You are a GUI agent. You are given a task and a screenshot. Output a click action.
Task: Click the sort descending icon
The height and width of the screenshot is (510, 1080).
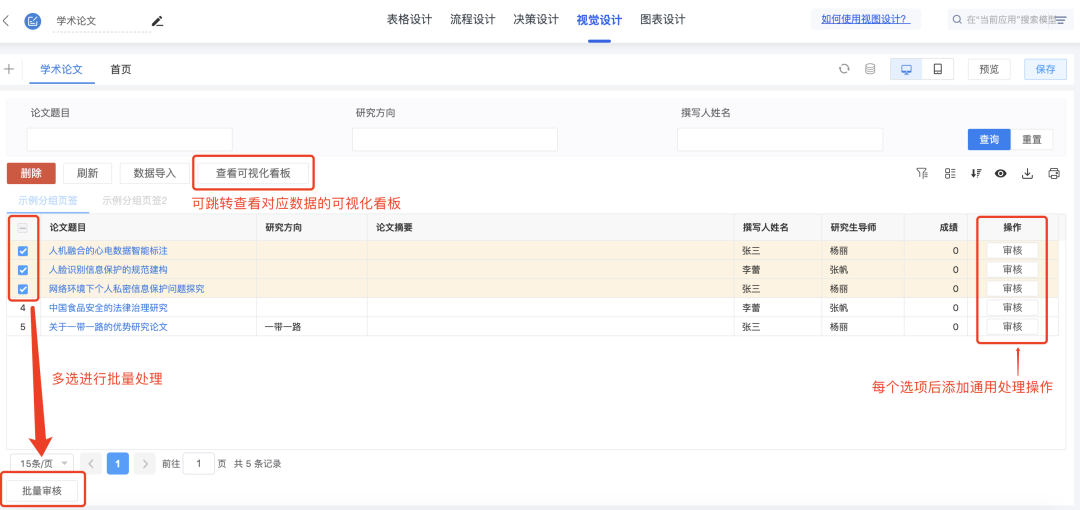[976, 173]
